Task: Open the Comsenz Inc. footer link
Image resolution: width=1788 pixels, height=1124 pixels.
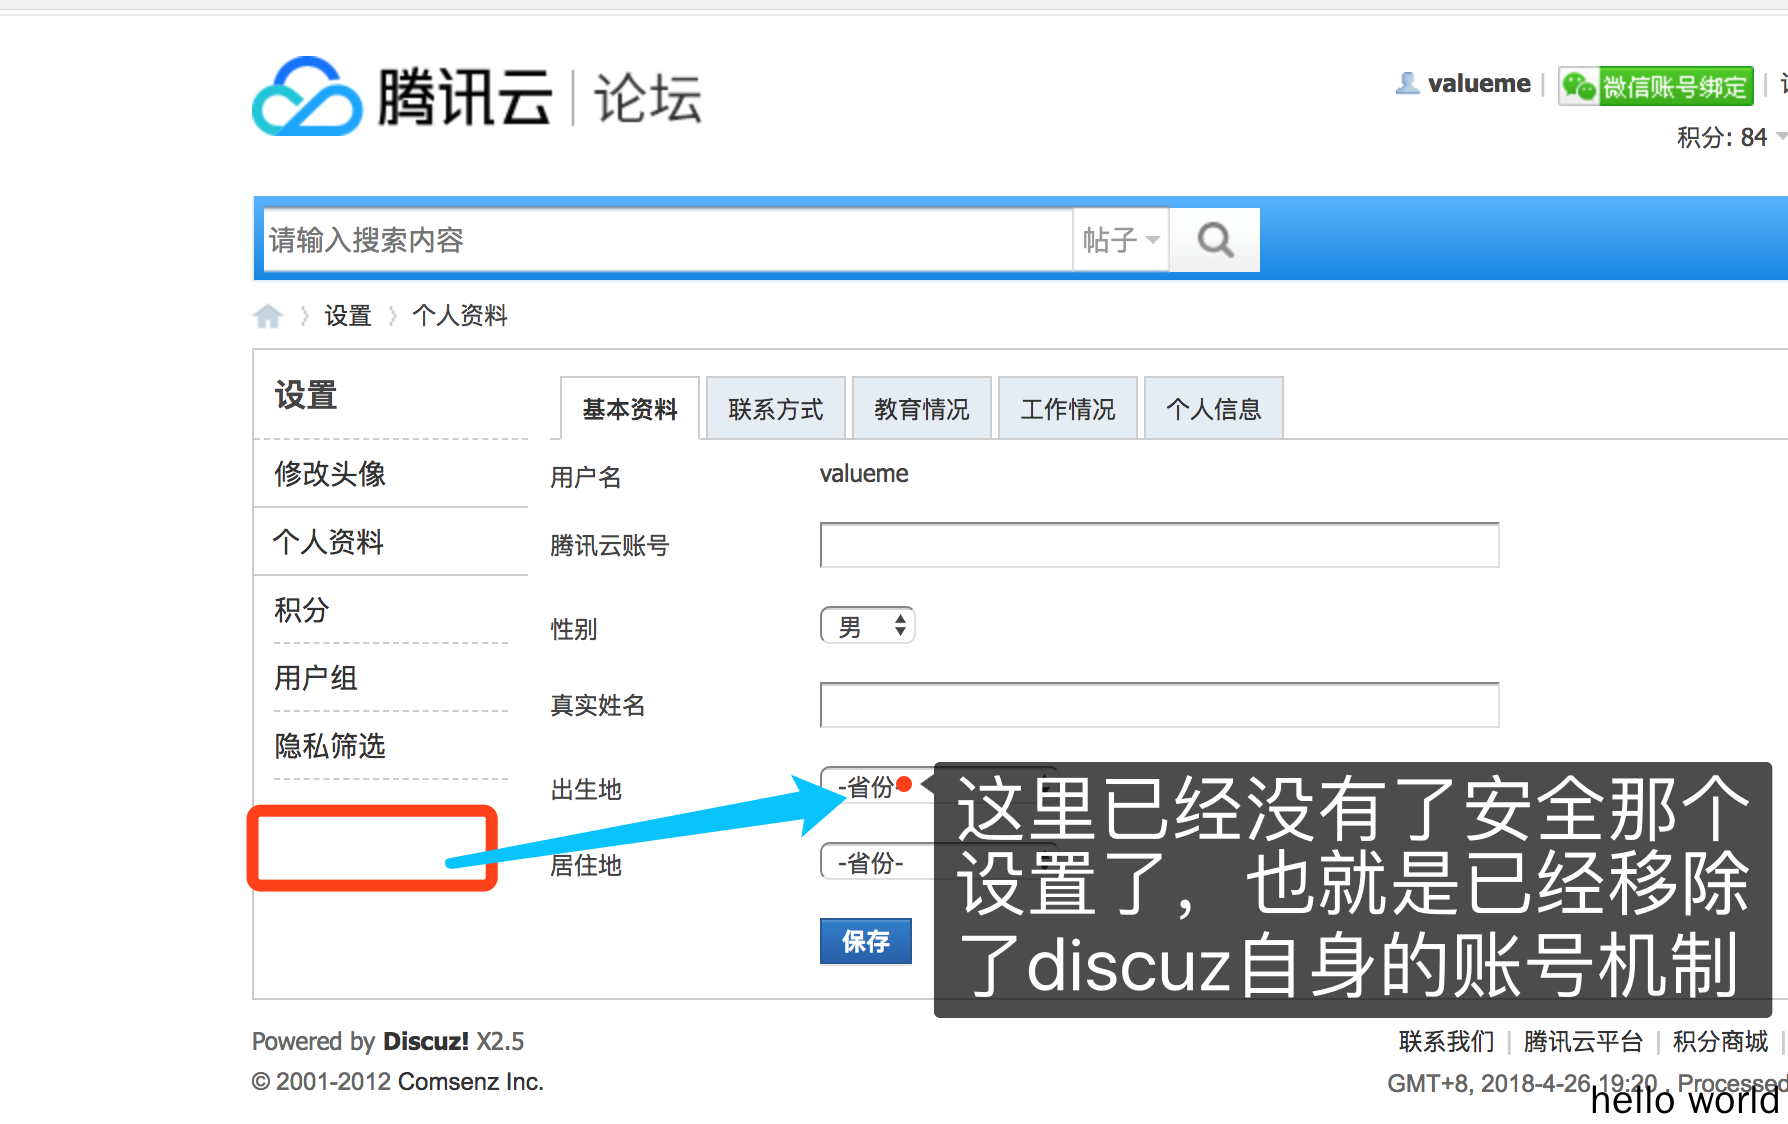Action: [470, 1082]
